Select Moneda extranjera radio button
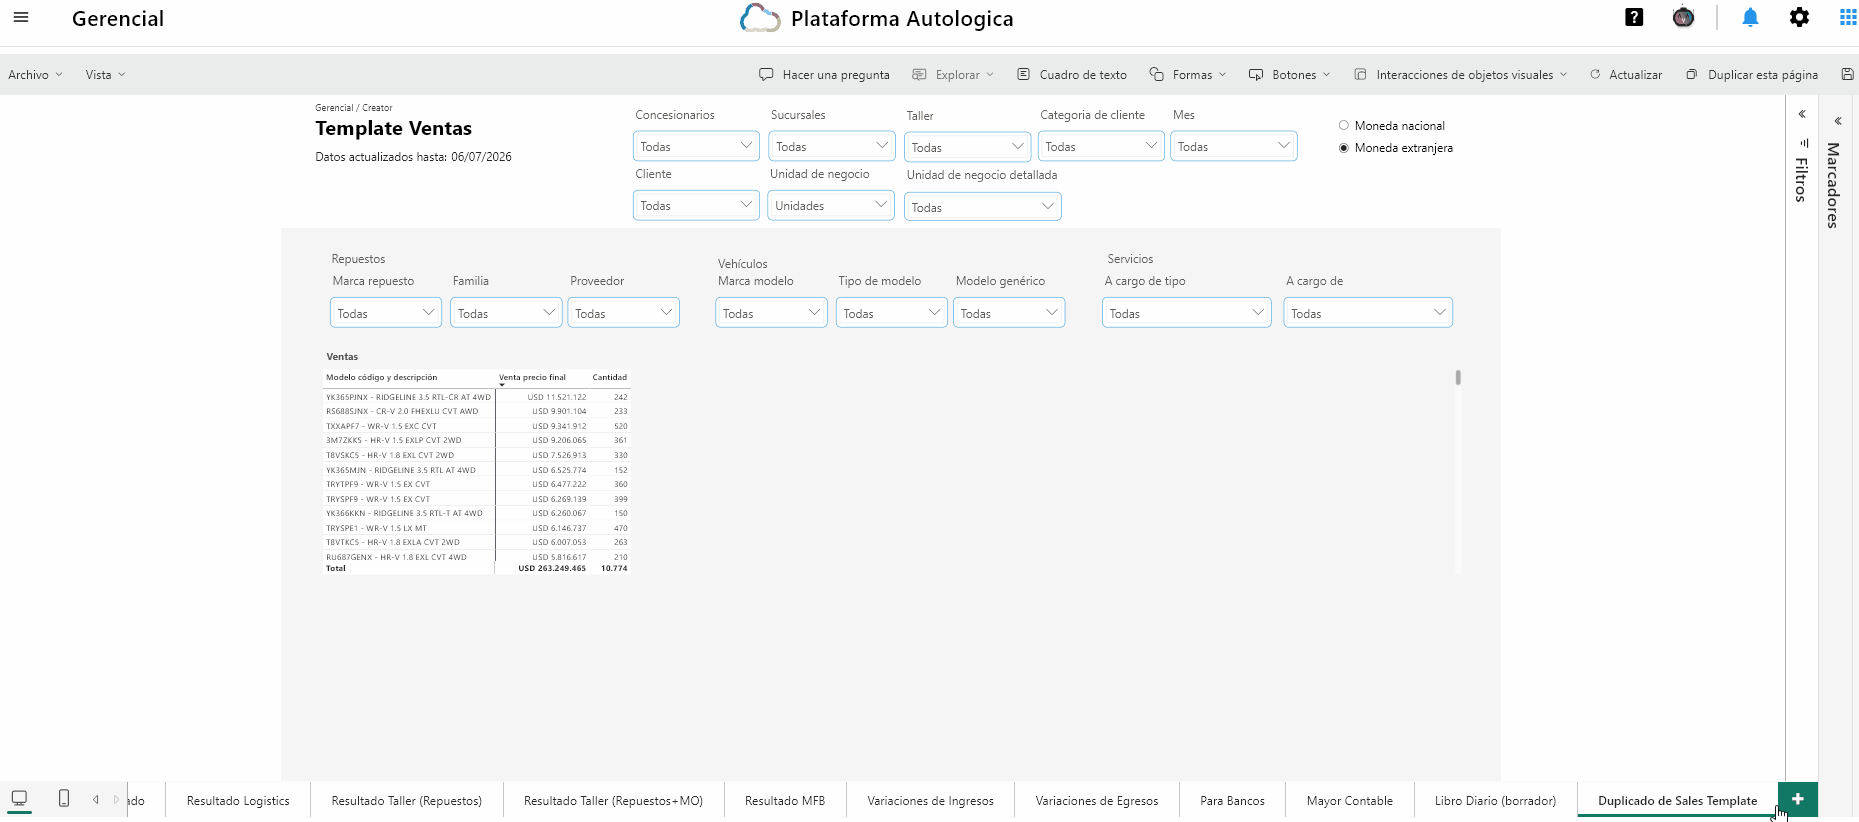This screenshot has width=1859, height=822. pyautogui.click(x=1344, y=147)
